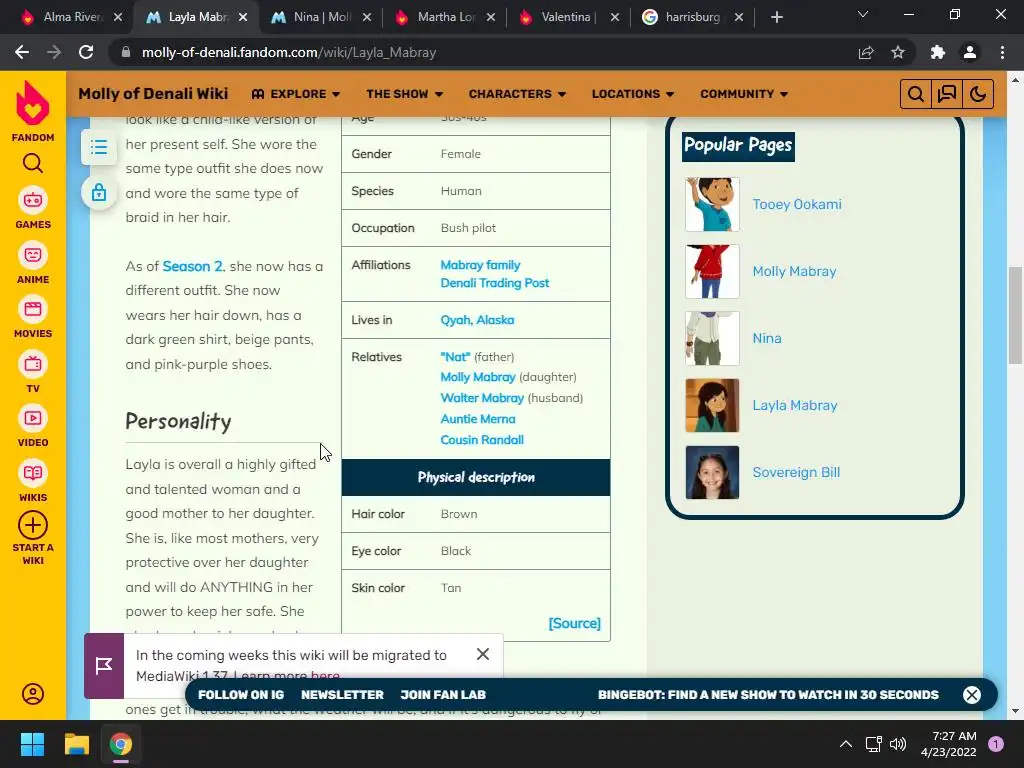Image resolution: width=1024 pixels, height=768 pixels.
Task: Open Fandom sidebar search icon
Action: (x=33, y=163)
